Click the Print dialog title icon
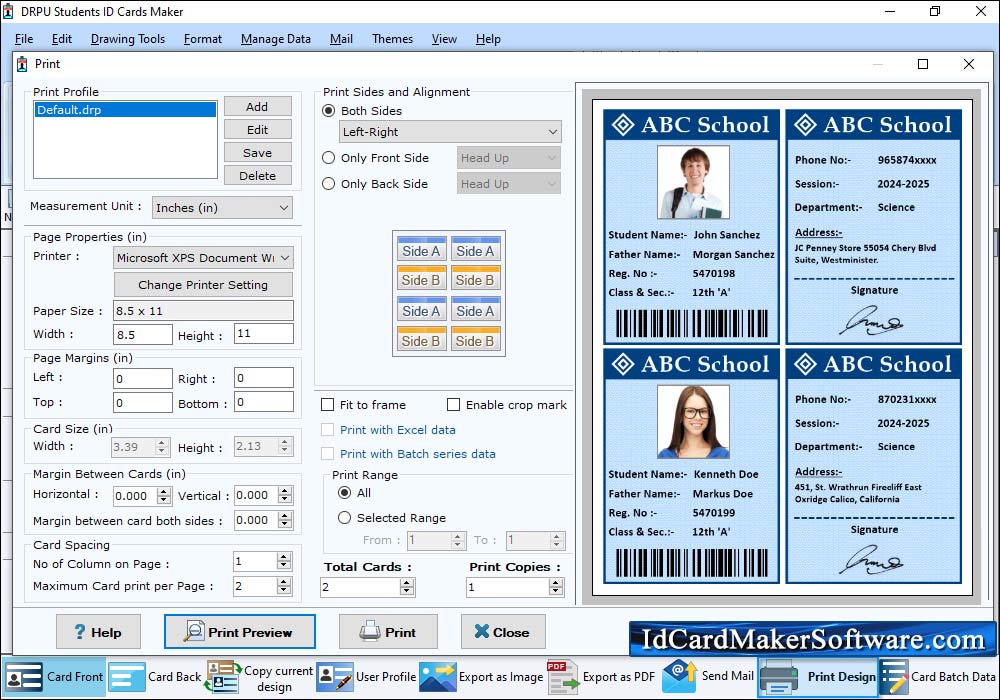This screenshot has height=700, width=1000. coord(22,64)
